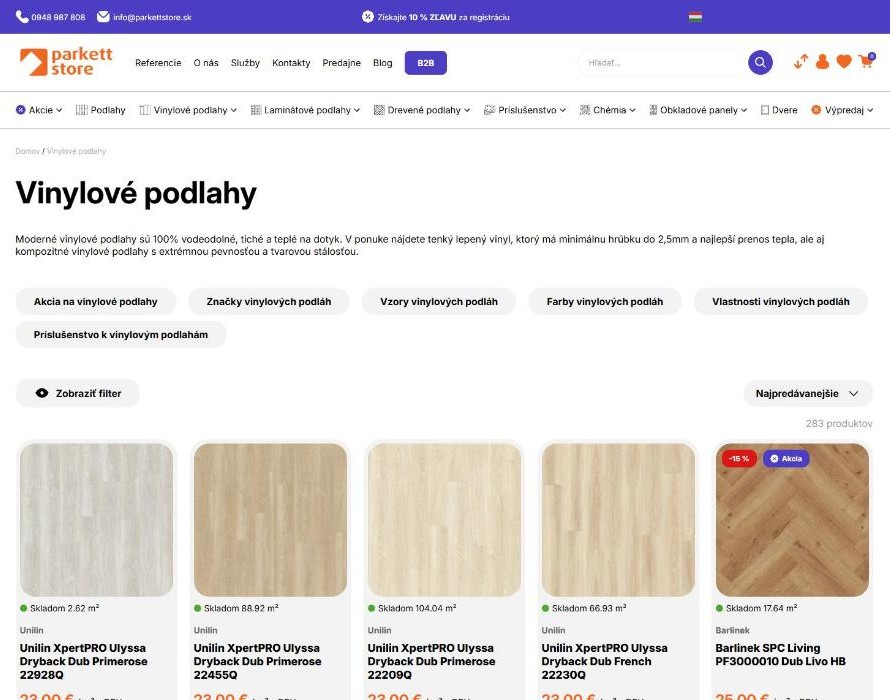Image resolution: width=890 pixels, height=700 pixels.
Task: Expand Laminátové podlahy menu chevron
Action: click(x=356, y=111)
